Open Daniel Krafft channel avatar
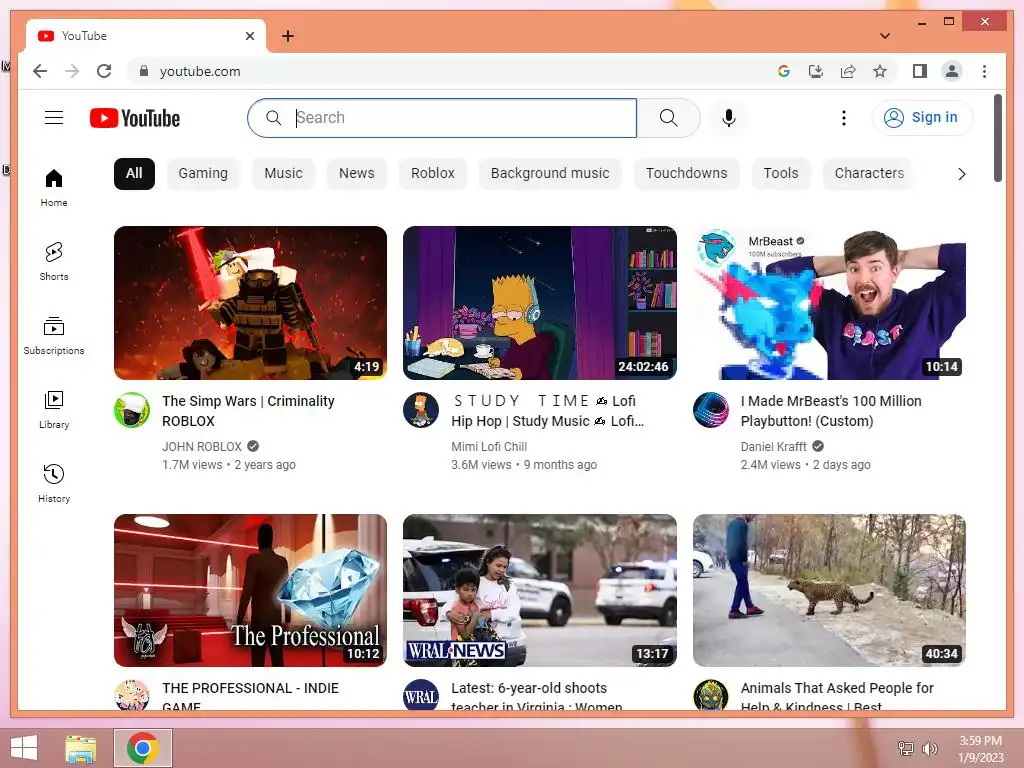1024x768 pixels. (x=711, y=410)
